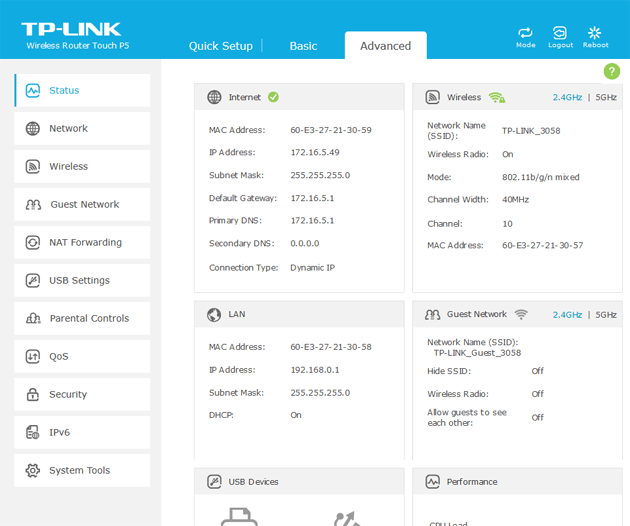Click the USB Devices panel icon
This screenshot has width=630, height=526.
(x=214, y=481)
